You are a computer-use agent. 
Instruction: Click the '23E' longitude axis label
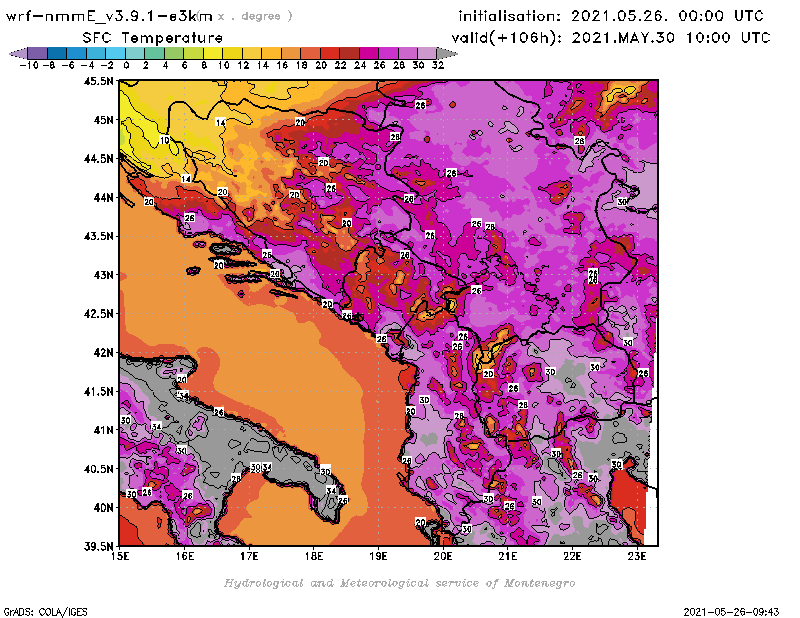(637, 556)
